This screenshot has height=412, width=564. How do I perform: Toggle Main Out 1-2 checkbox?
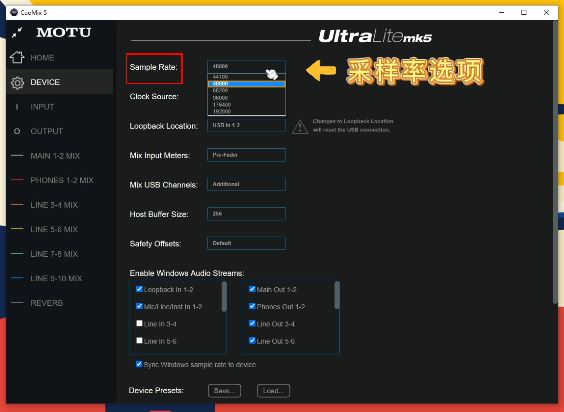pyautogui.click(x=252, y=289)
